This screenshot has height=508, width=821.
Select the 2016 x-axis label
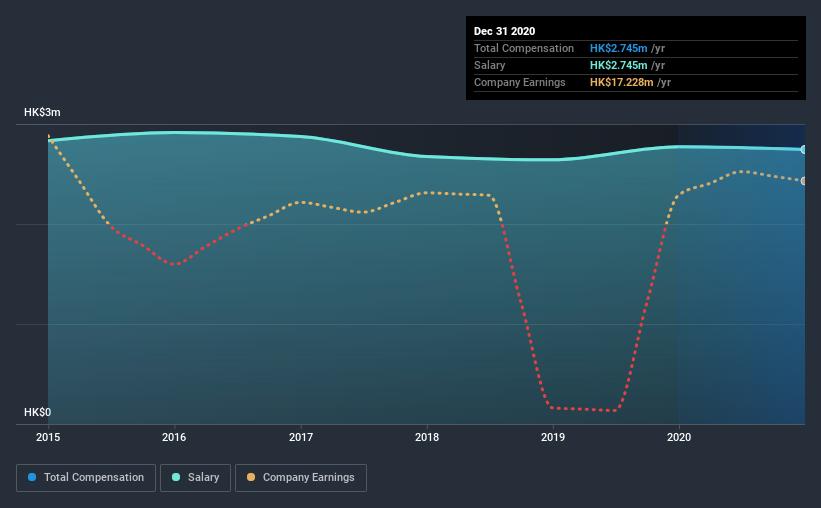pyautogui.click(x=174, y=437)
